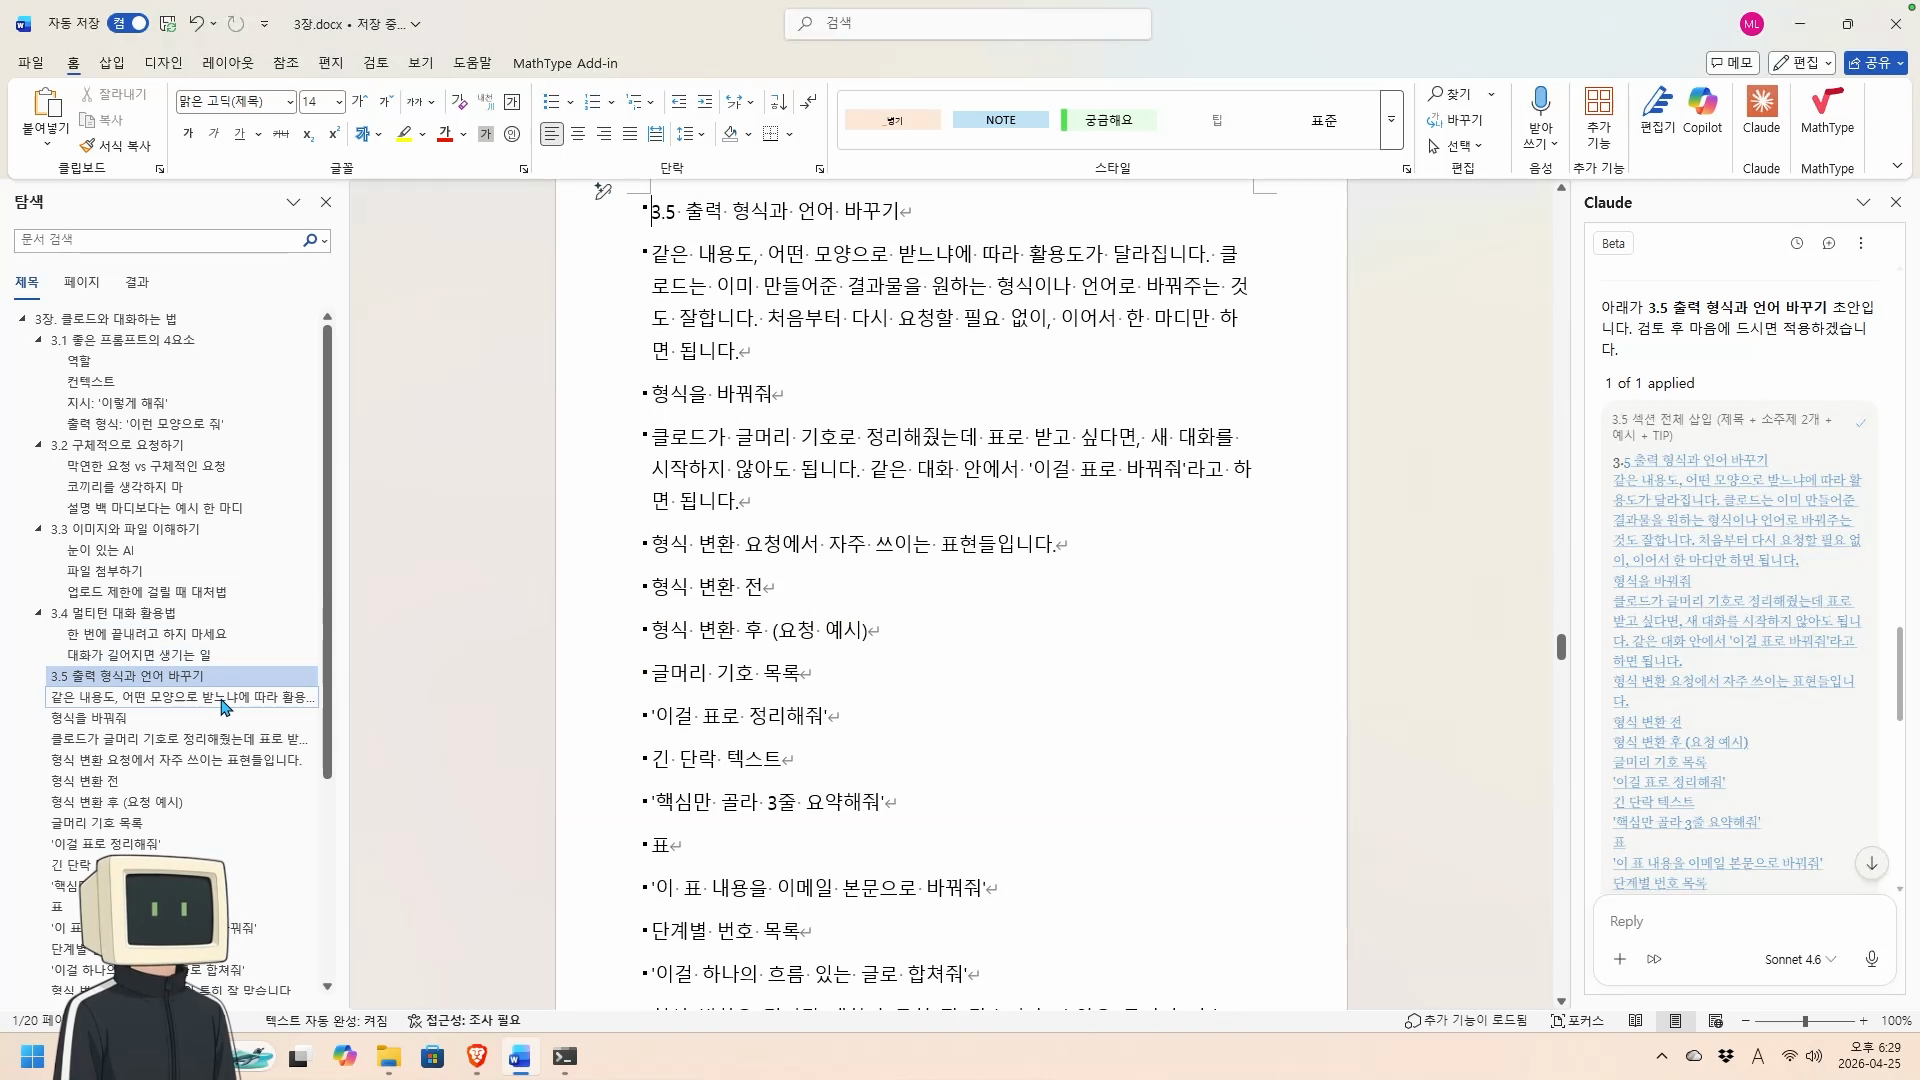Image resolution: width=1920 pixels, height=1080 pixels.
Task: Open the 삽입 (Insert) ribbon tab
Action: click(x=112, y=63)
